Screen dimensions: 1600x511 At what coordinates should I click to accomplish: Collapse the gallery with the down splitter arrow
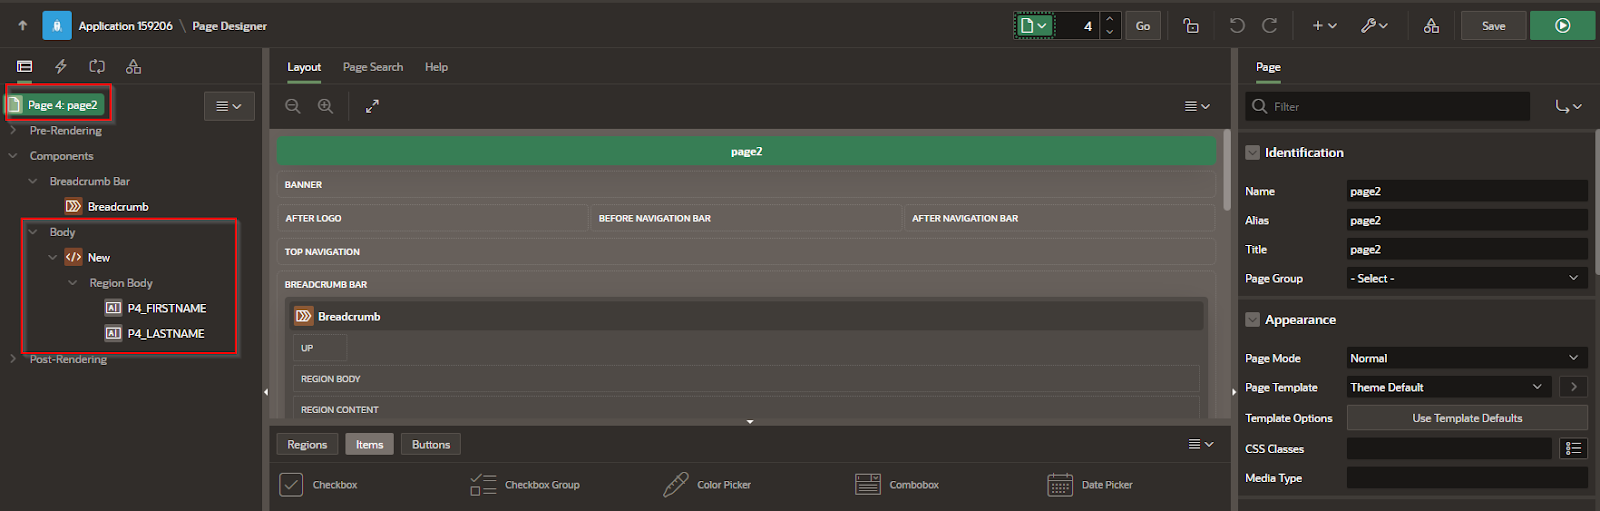tap(750, 422)
